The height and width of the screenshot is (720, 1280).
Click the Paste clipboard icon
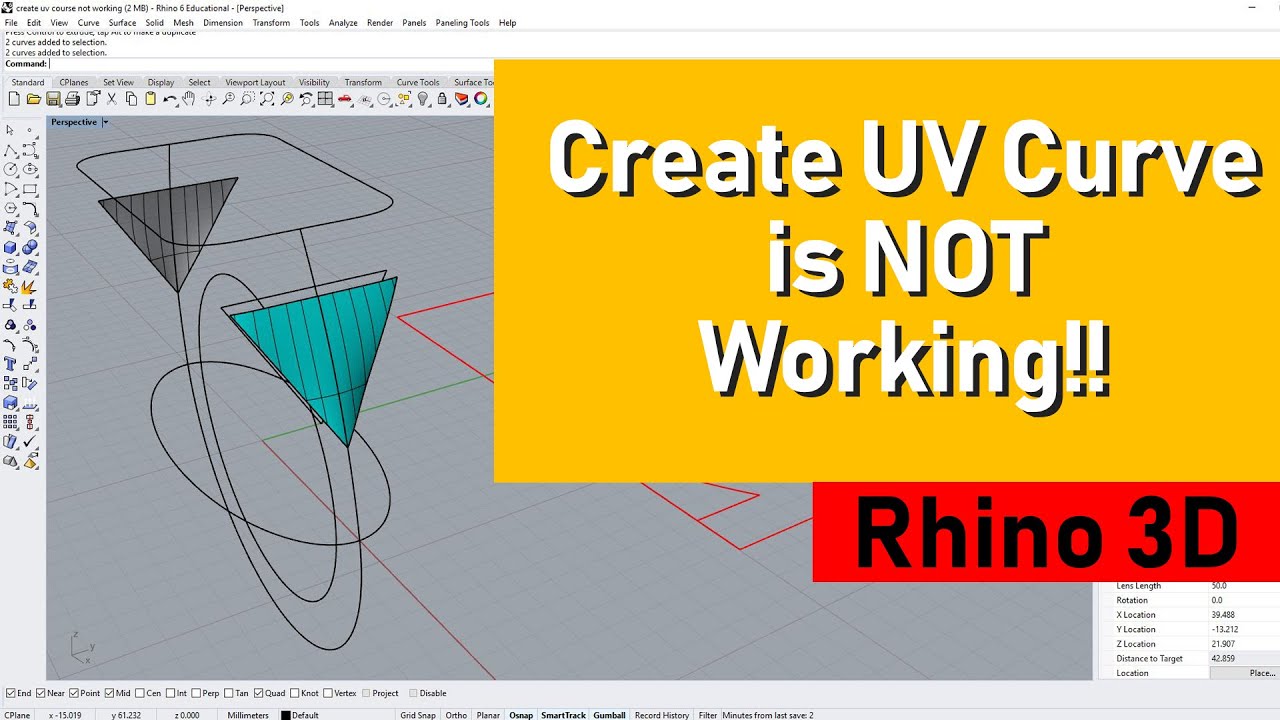[150, 99]
